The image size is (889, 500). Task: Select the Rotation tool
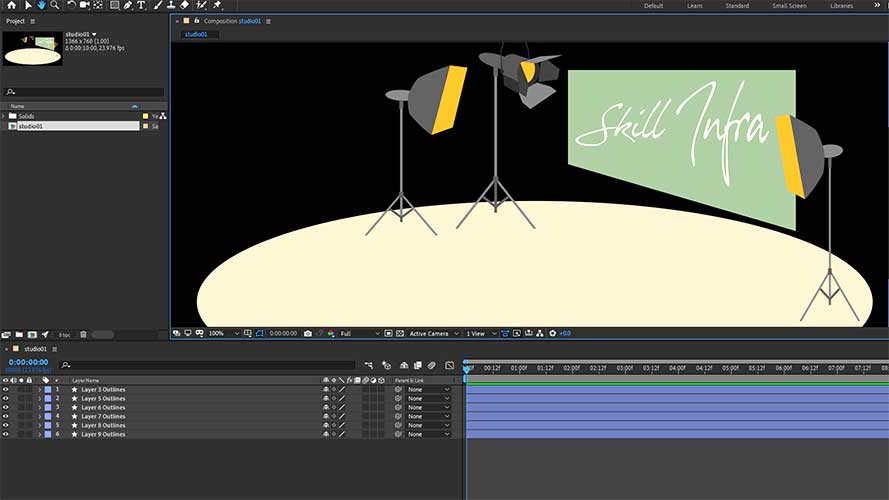71,5
